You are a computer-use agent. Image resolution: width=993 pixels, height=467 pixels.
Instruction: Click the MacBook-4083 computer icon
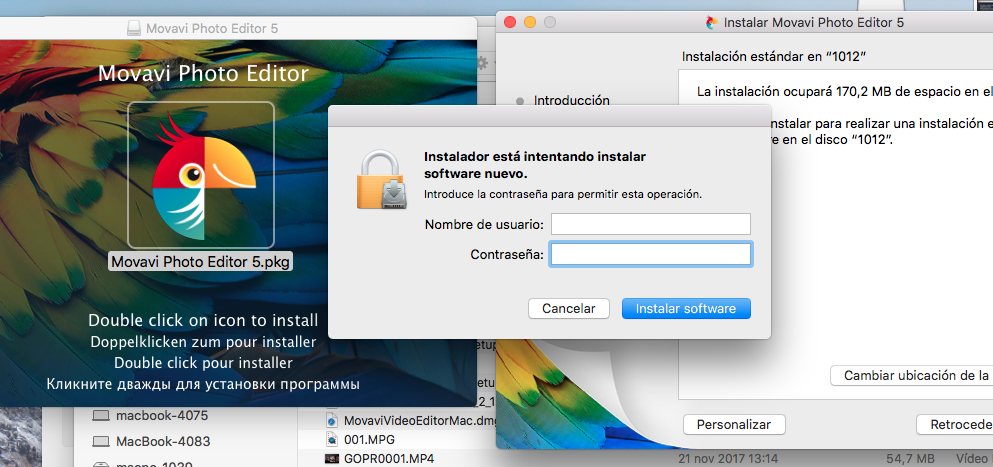pos(101,441)
